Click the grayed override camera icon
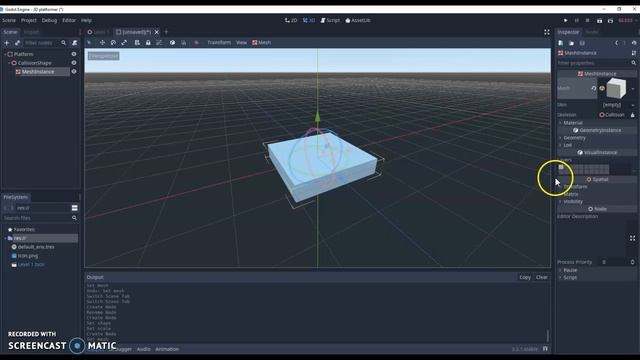 (196, 42)
